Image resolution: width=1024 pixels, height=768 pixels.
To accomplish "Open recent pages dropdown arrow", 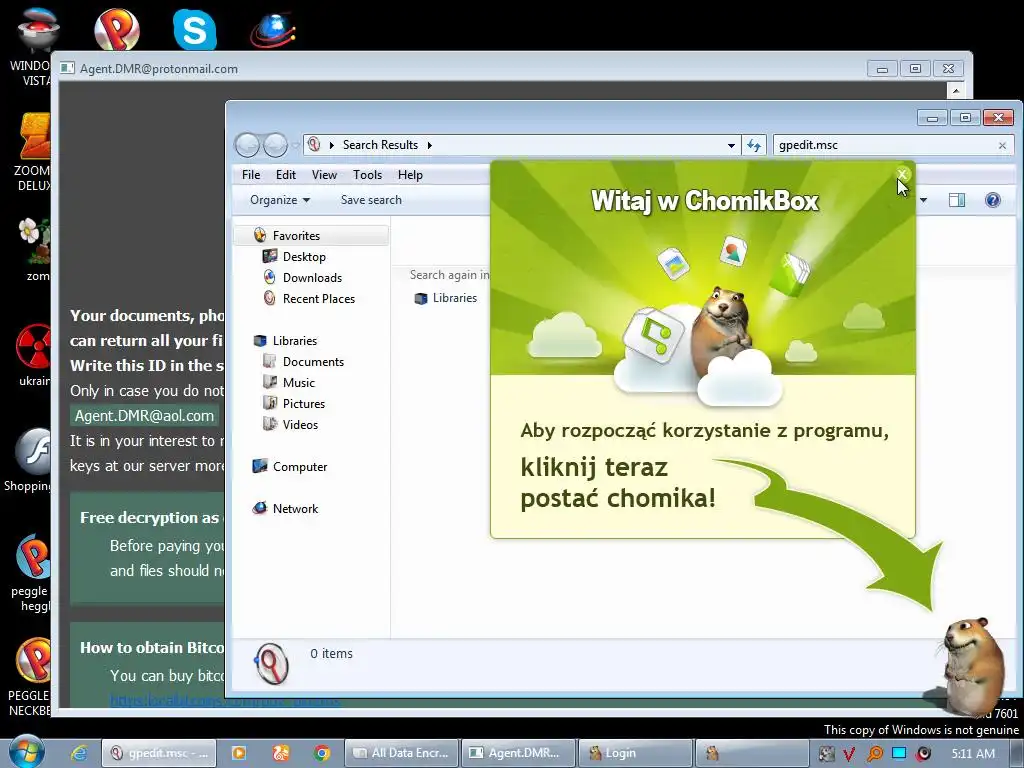I will tap(295, 145).
